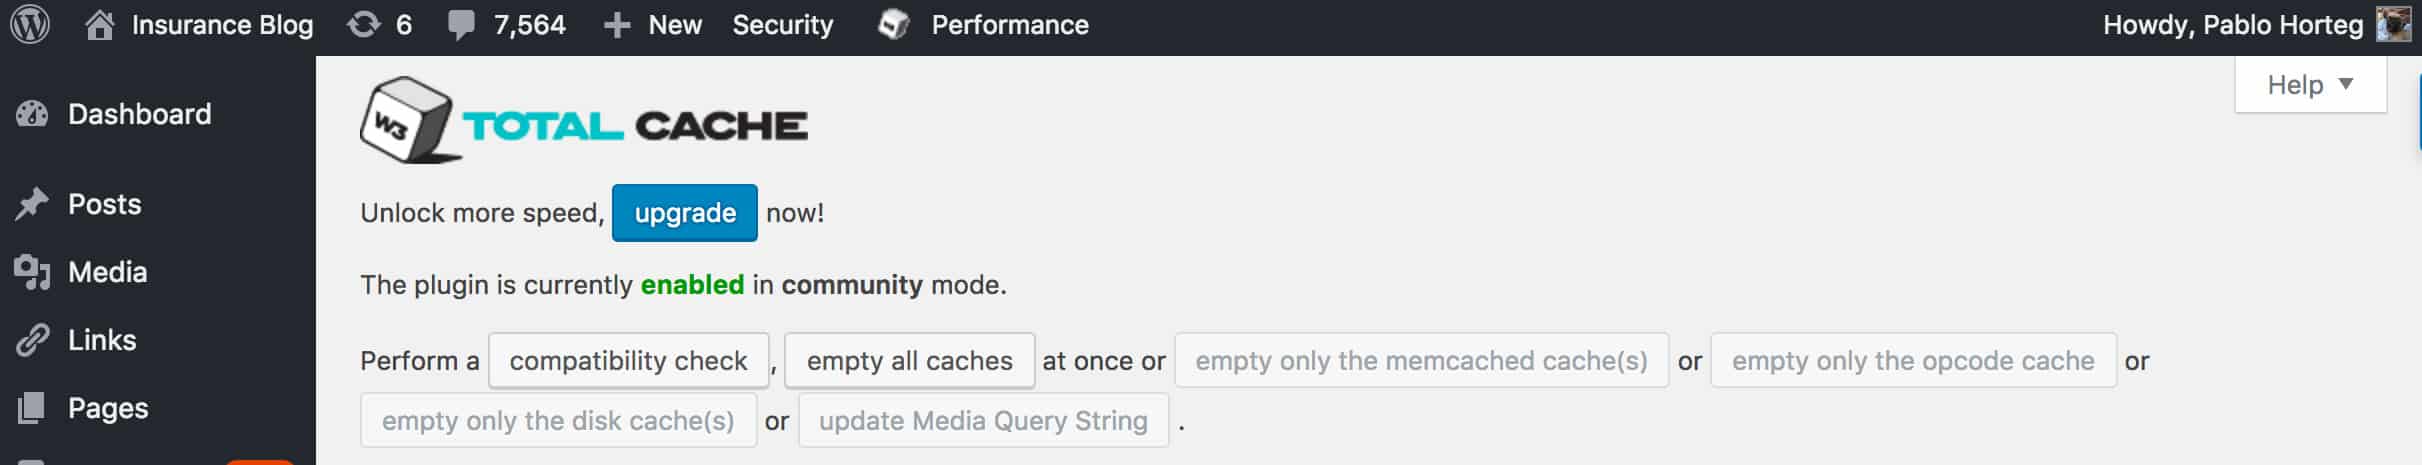Image resolution: width=2422 pixels, height=465 pixels.
Task: Click empty only the disk cache(s)
Action: 558,421
